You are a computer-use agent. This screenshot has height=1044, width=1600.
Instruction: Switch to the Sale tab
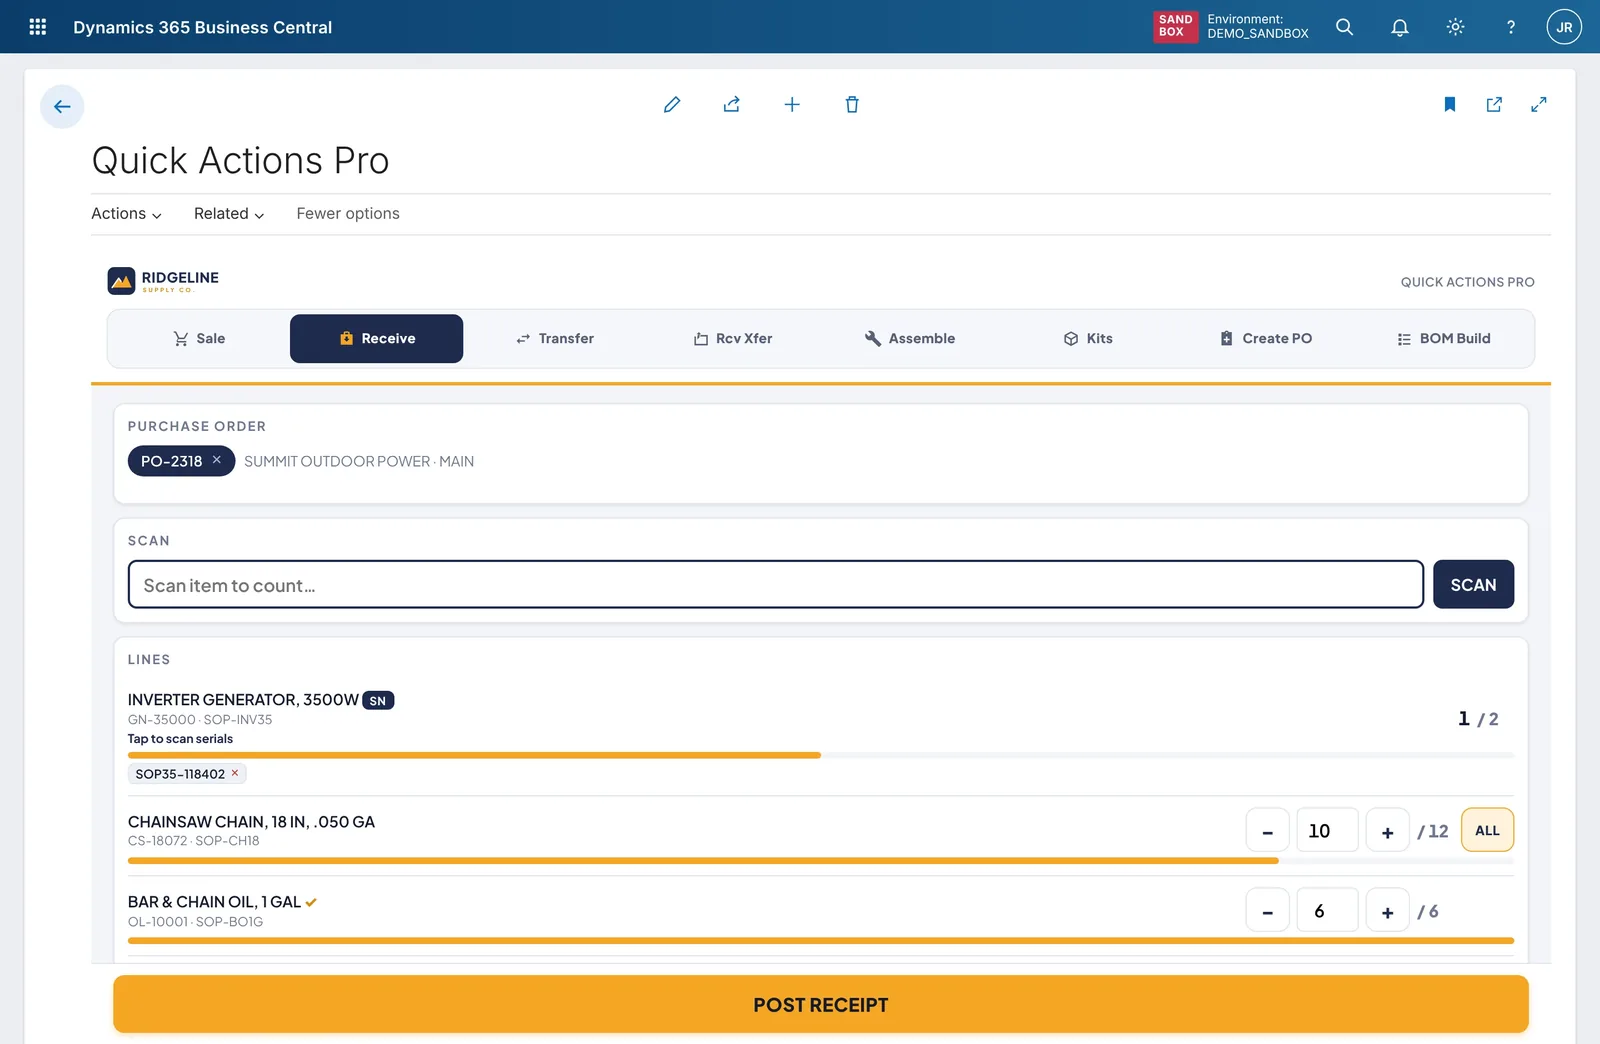point(199,339)
